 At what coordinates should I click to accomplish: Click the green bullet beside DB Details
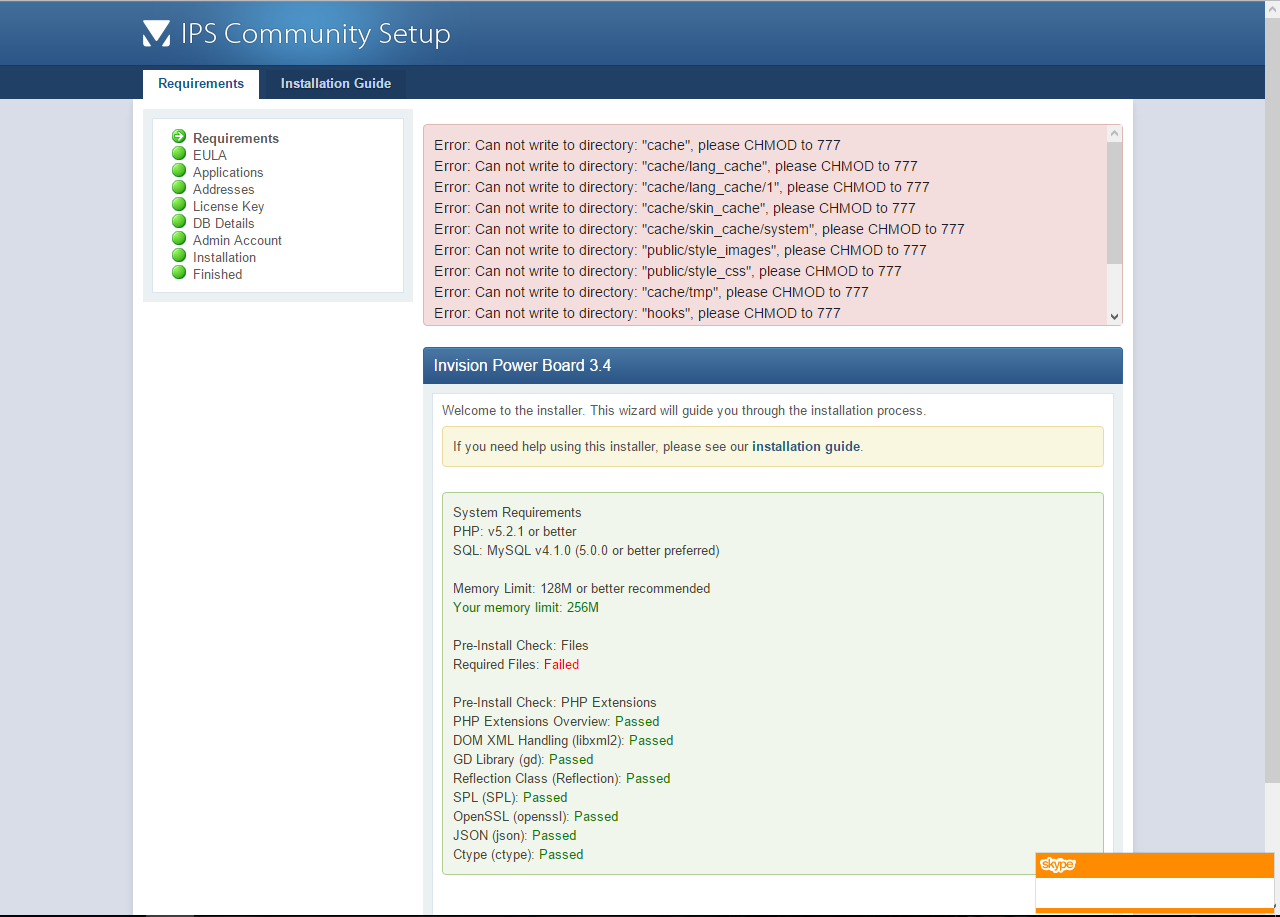179,222
